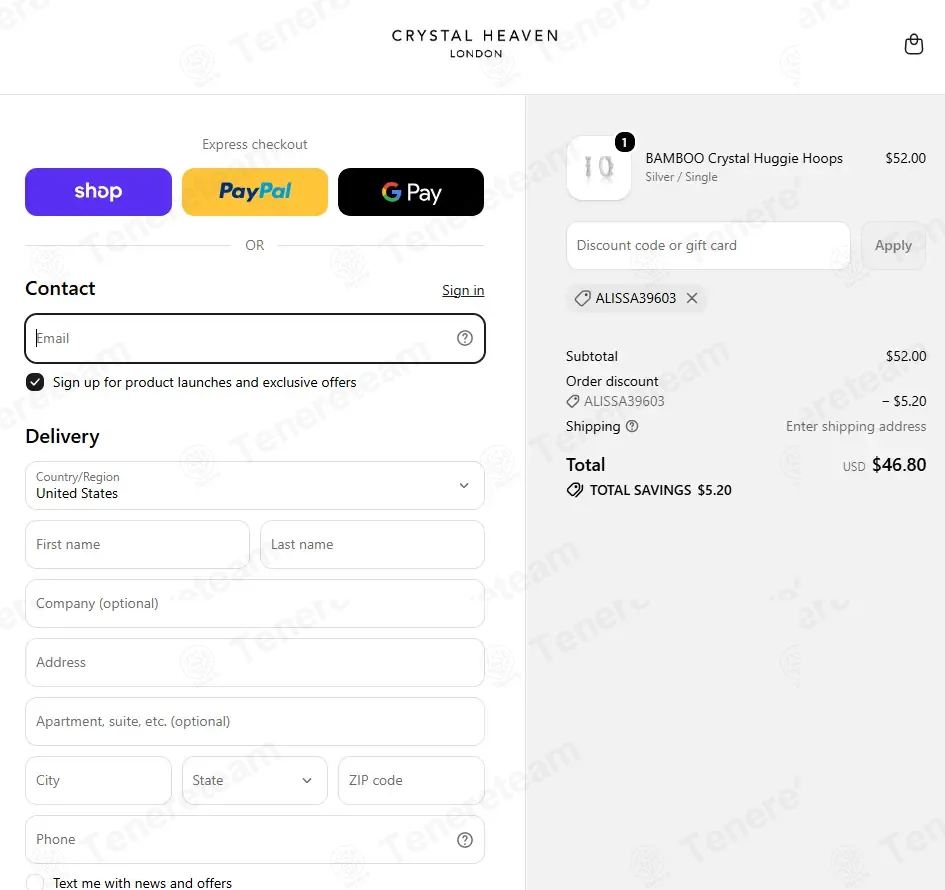Check out with Shop Pay
945x890 pixels.
tap(98, 192)
